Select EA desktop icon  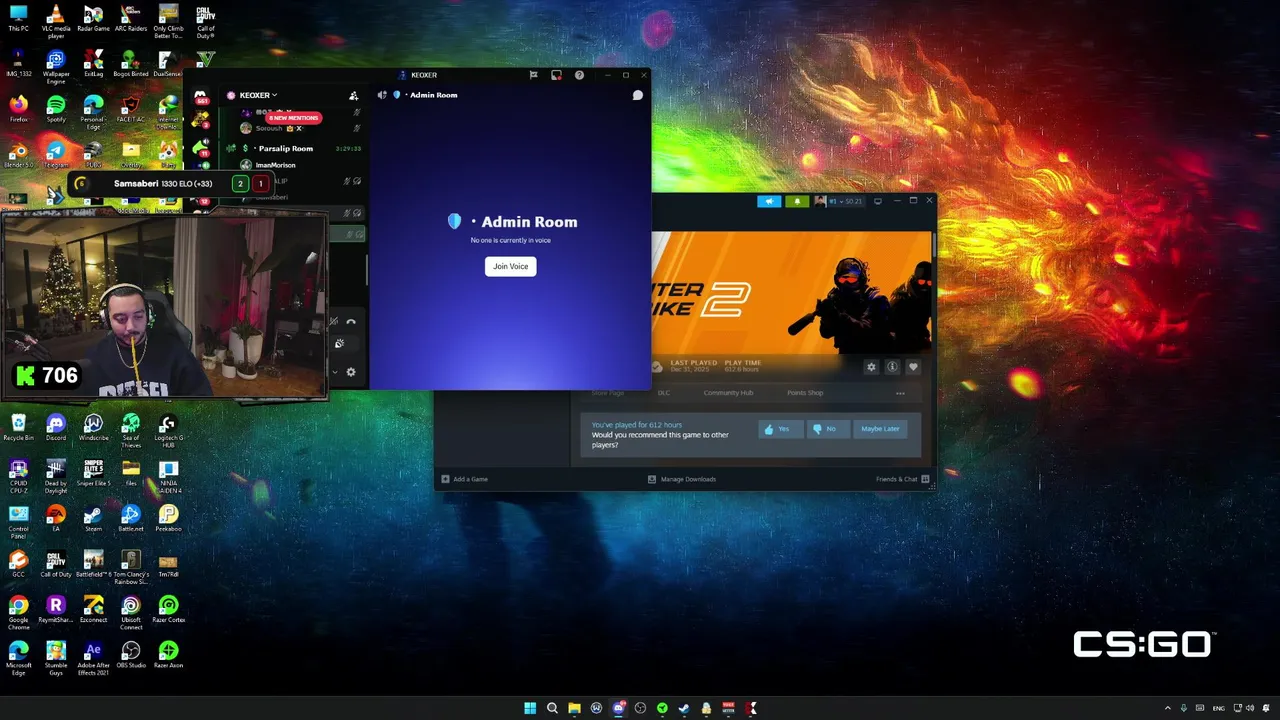(56, 519)
